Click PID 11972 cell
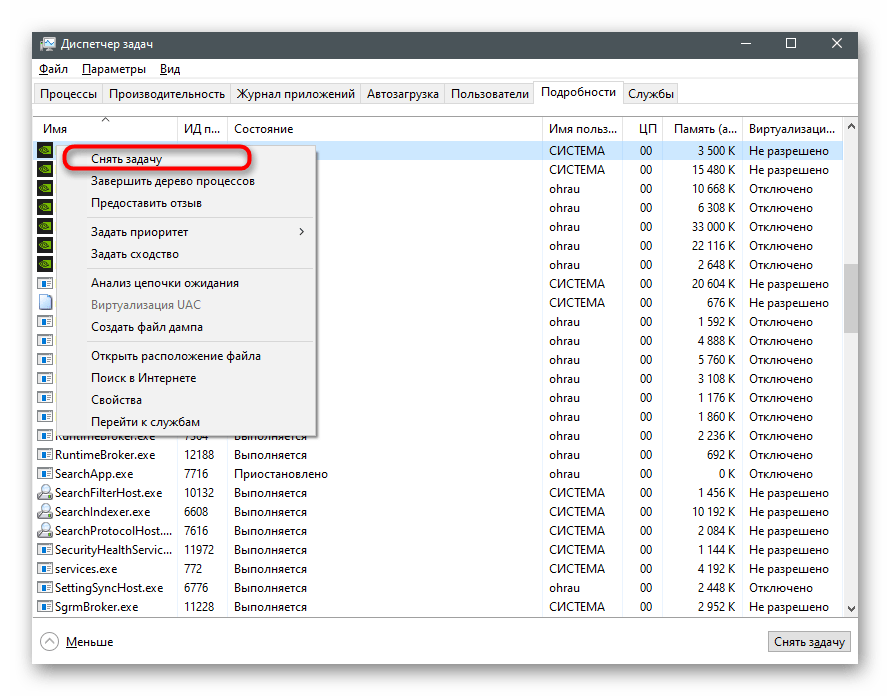 [x=199, y=550]
